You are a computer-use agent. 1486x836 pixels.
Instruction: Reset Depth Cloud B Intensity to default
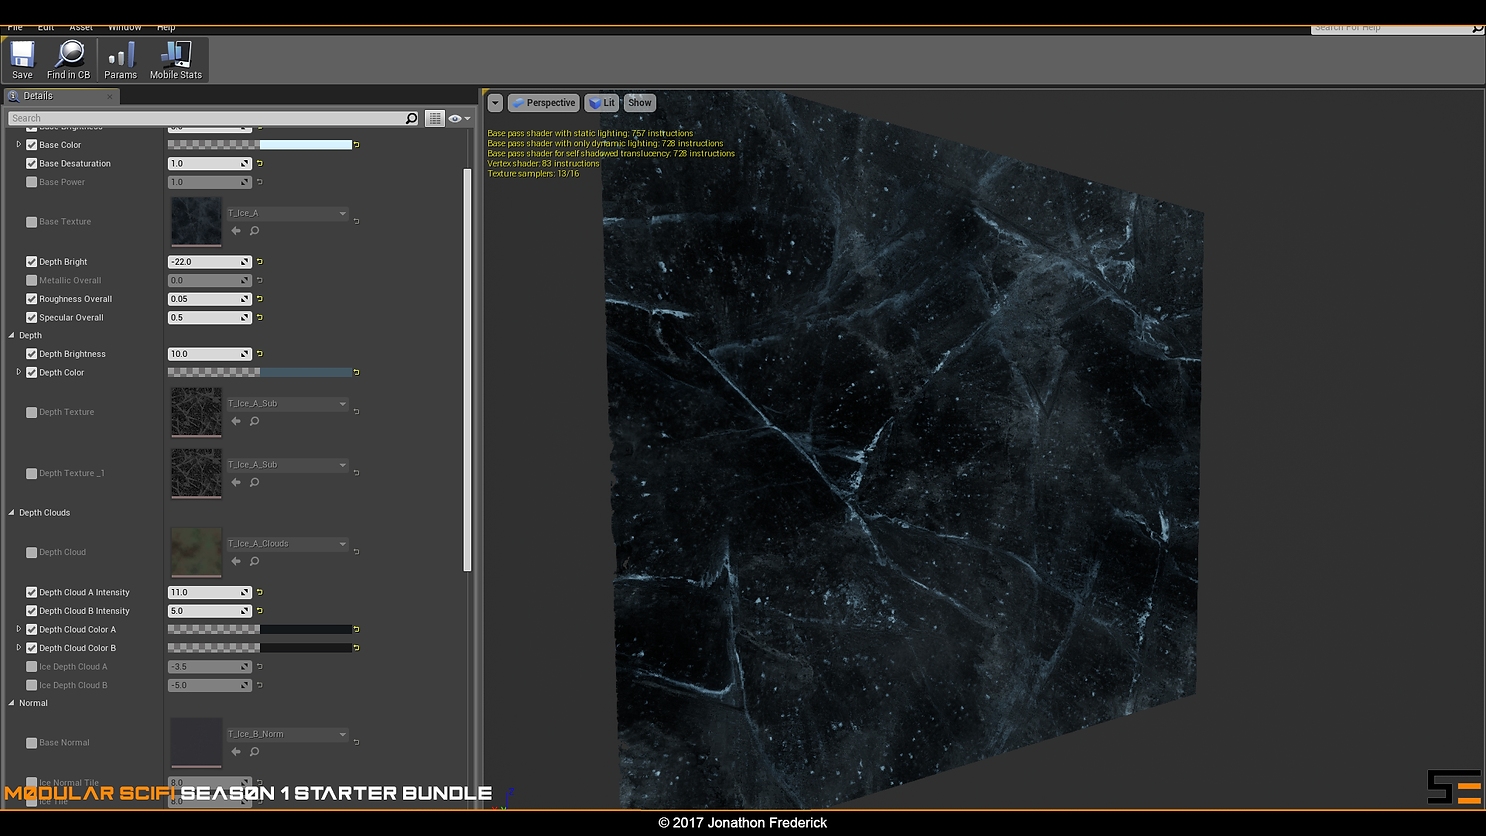click(x=259, y=611)
